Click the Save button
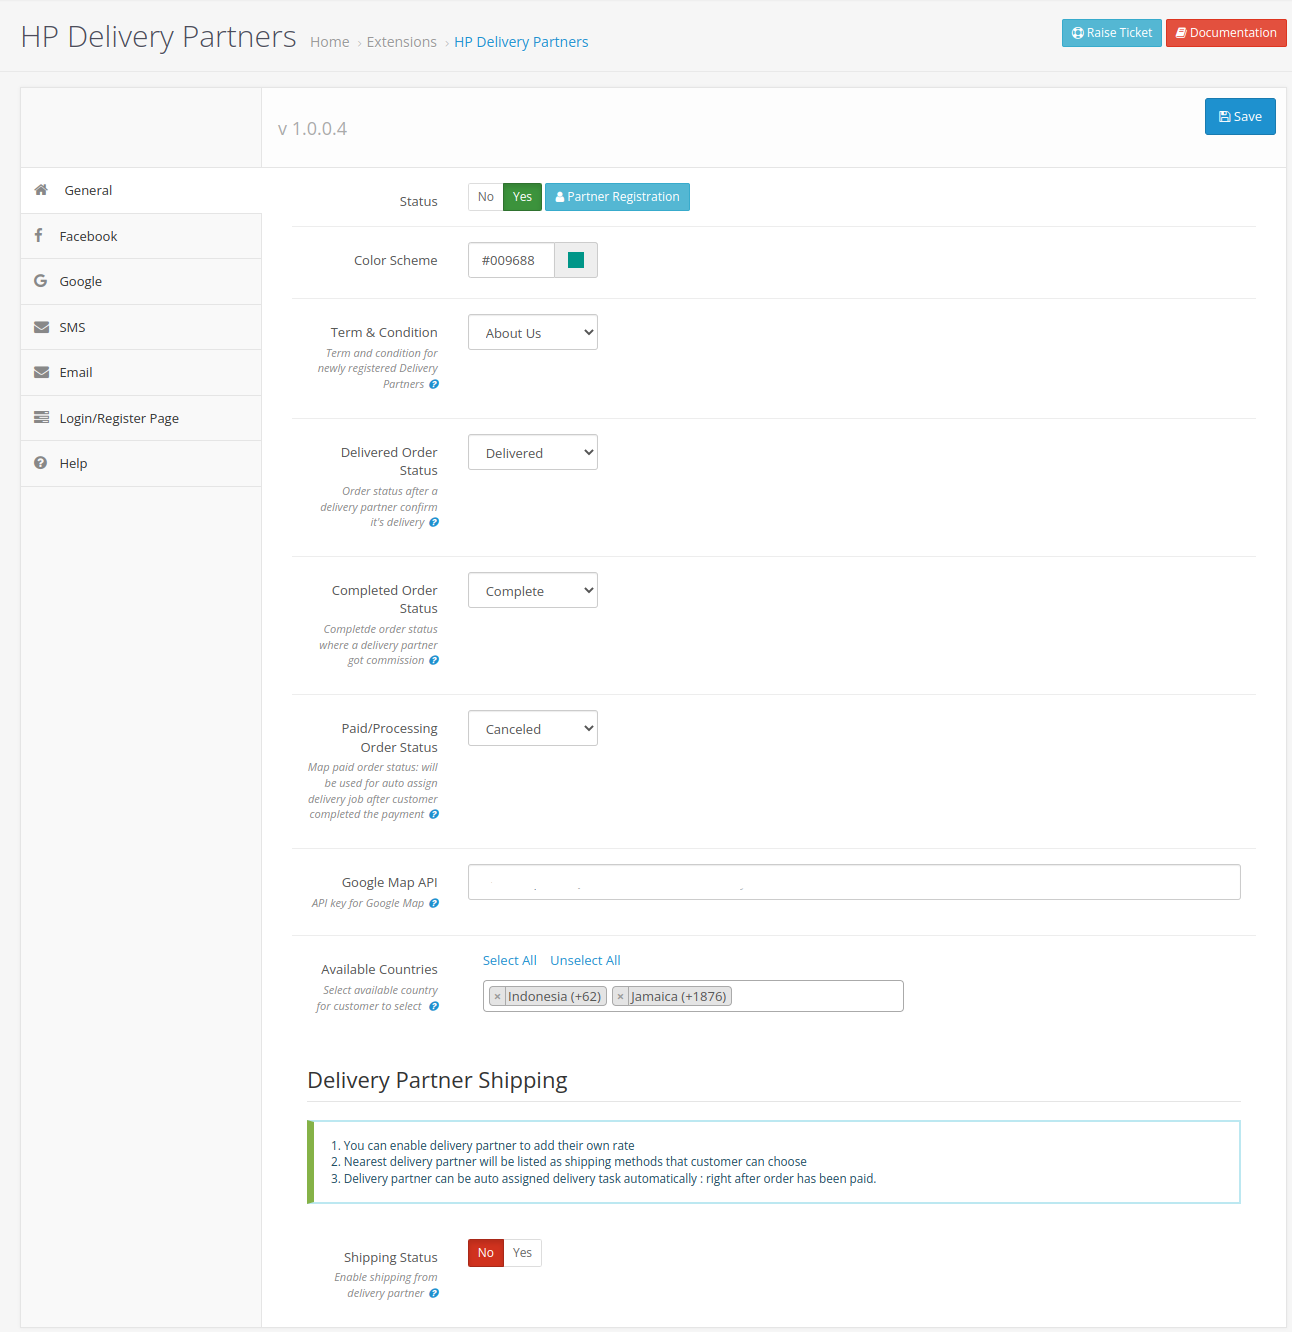 click(x=1240, y=117)
